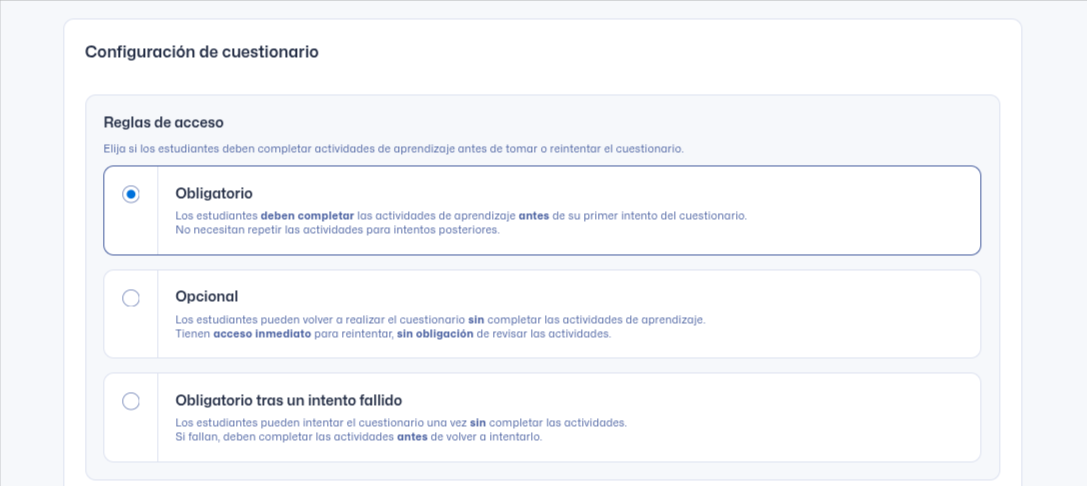Click the 'Configuración de cuestionario' heading
Screen dimensions: 1087x486
click(201, 51)
